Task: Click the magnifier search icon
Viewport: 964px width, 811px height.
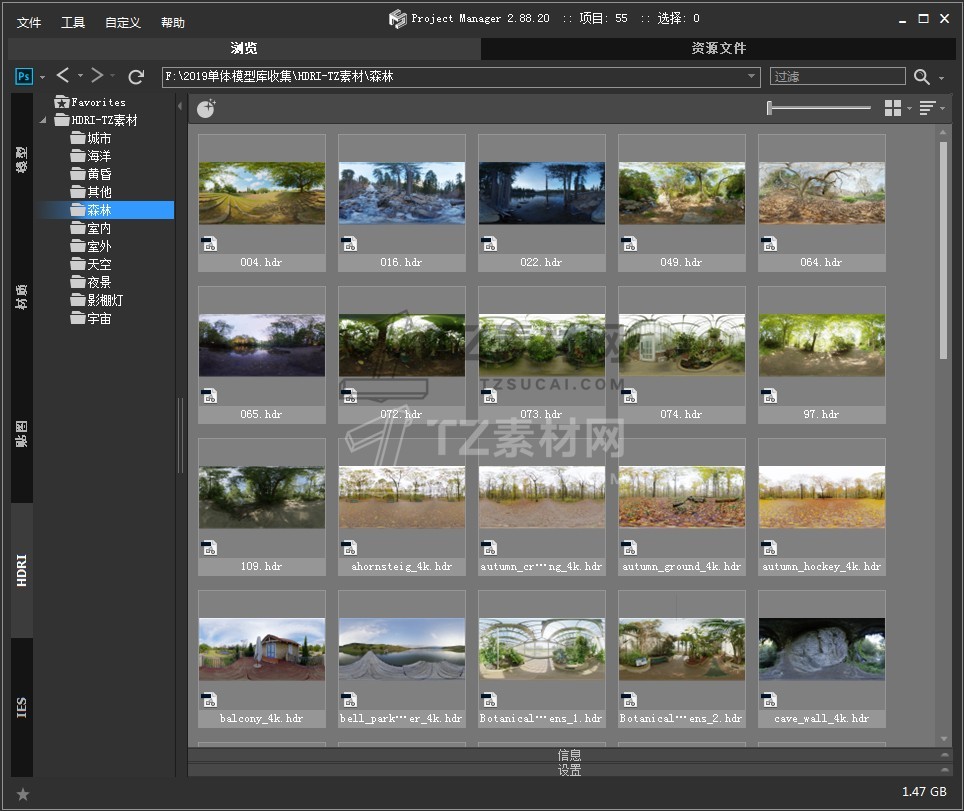Action: click(x=921, y=77)
